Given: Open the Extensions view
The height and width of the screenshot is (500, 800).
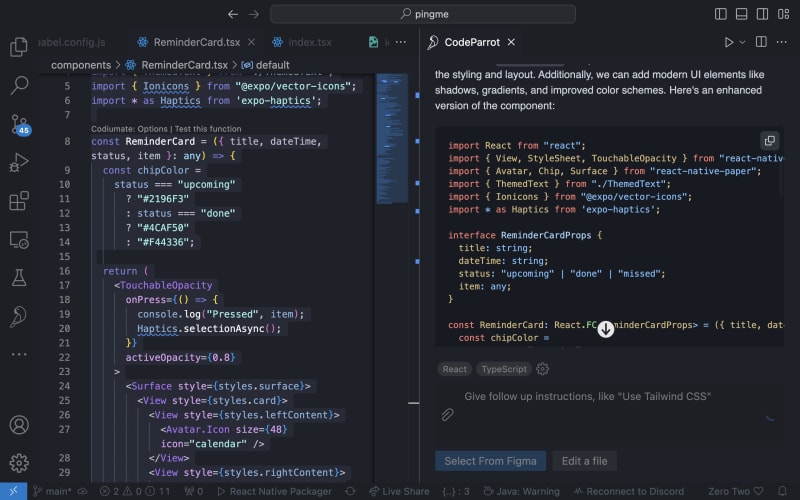Looking at the screenshot, I should point(19,201).
